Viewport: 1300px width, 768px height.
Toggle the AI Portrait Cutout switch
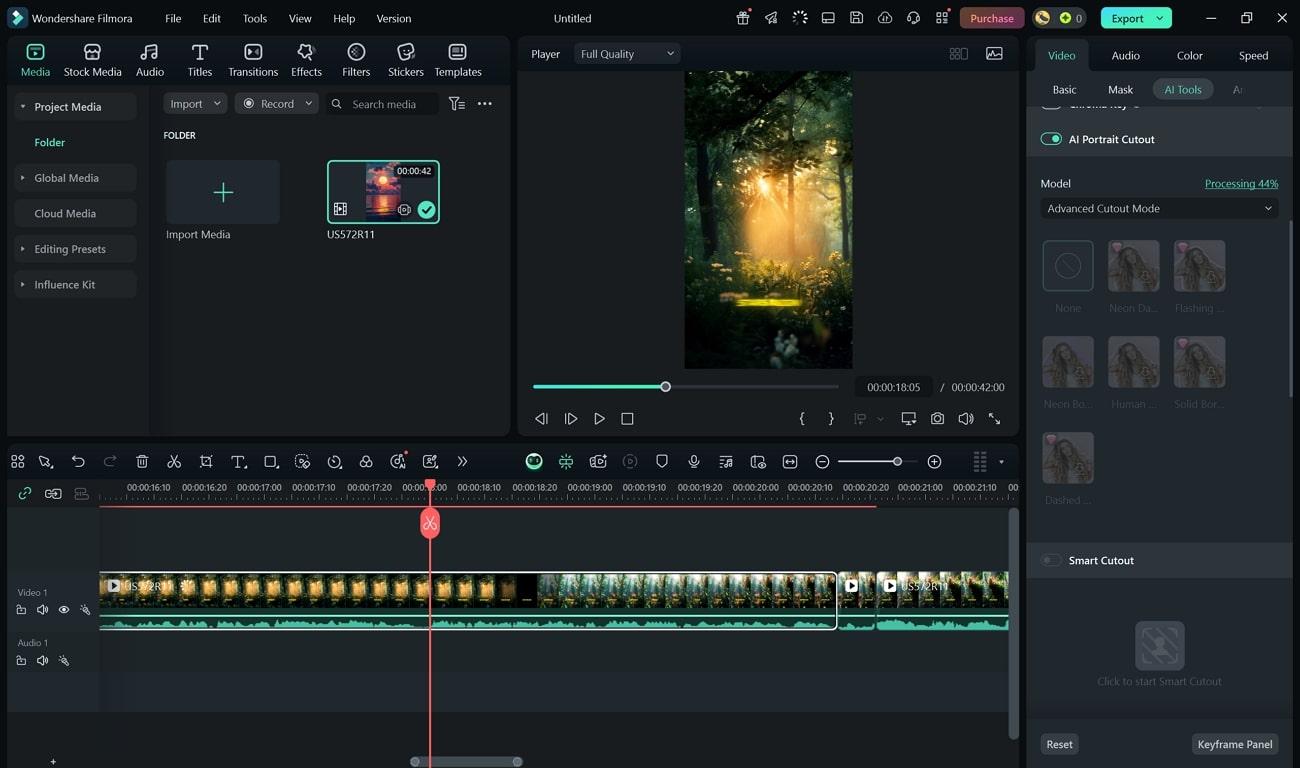tap(1051, 139)
